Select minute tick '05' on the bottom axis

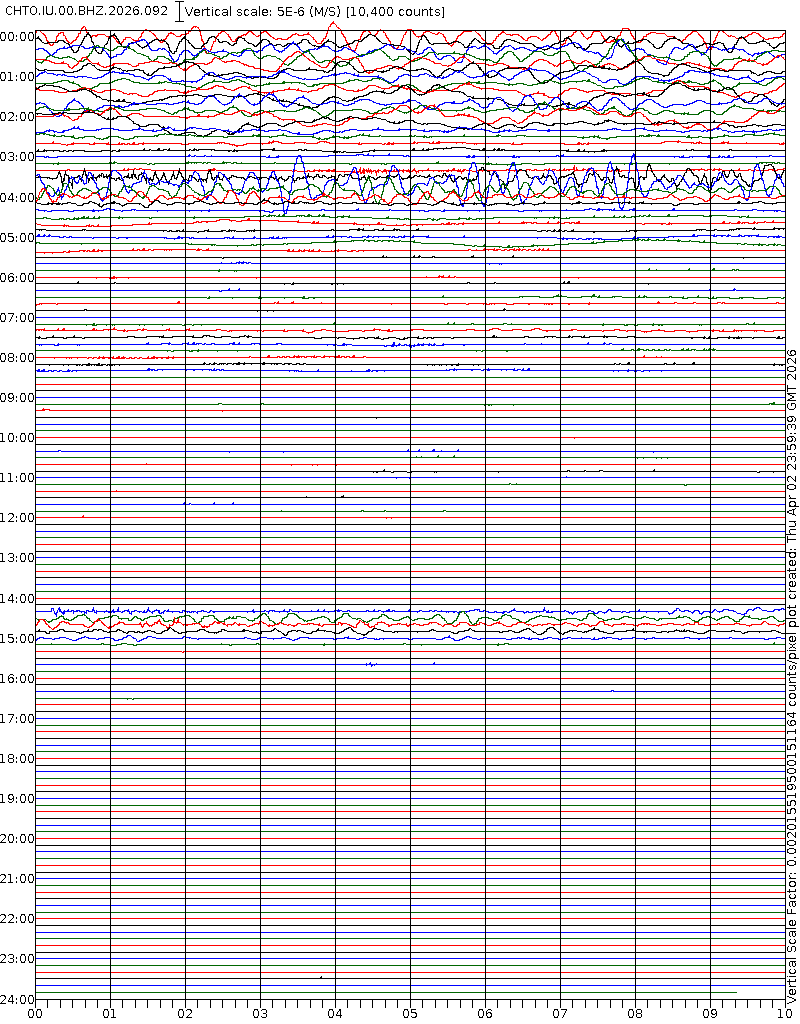[x=410, y=1013]
